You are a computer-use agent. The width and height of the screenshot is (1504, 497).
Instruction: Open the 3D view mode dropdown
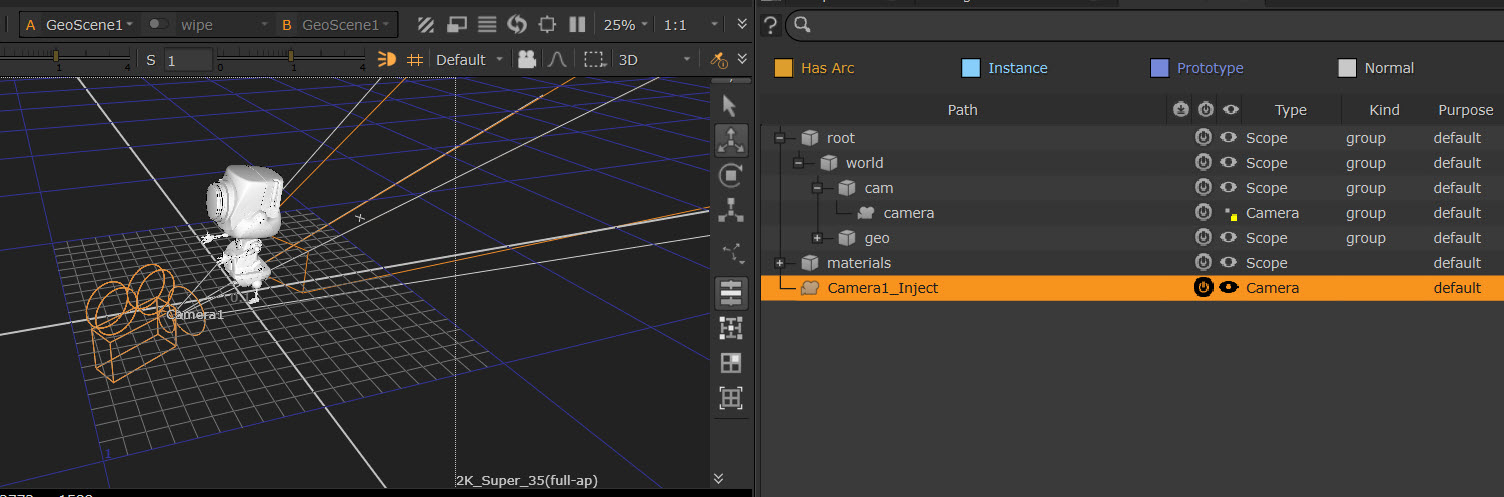655,60
